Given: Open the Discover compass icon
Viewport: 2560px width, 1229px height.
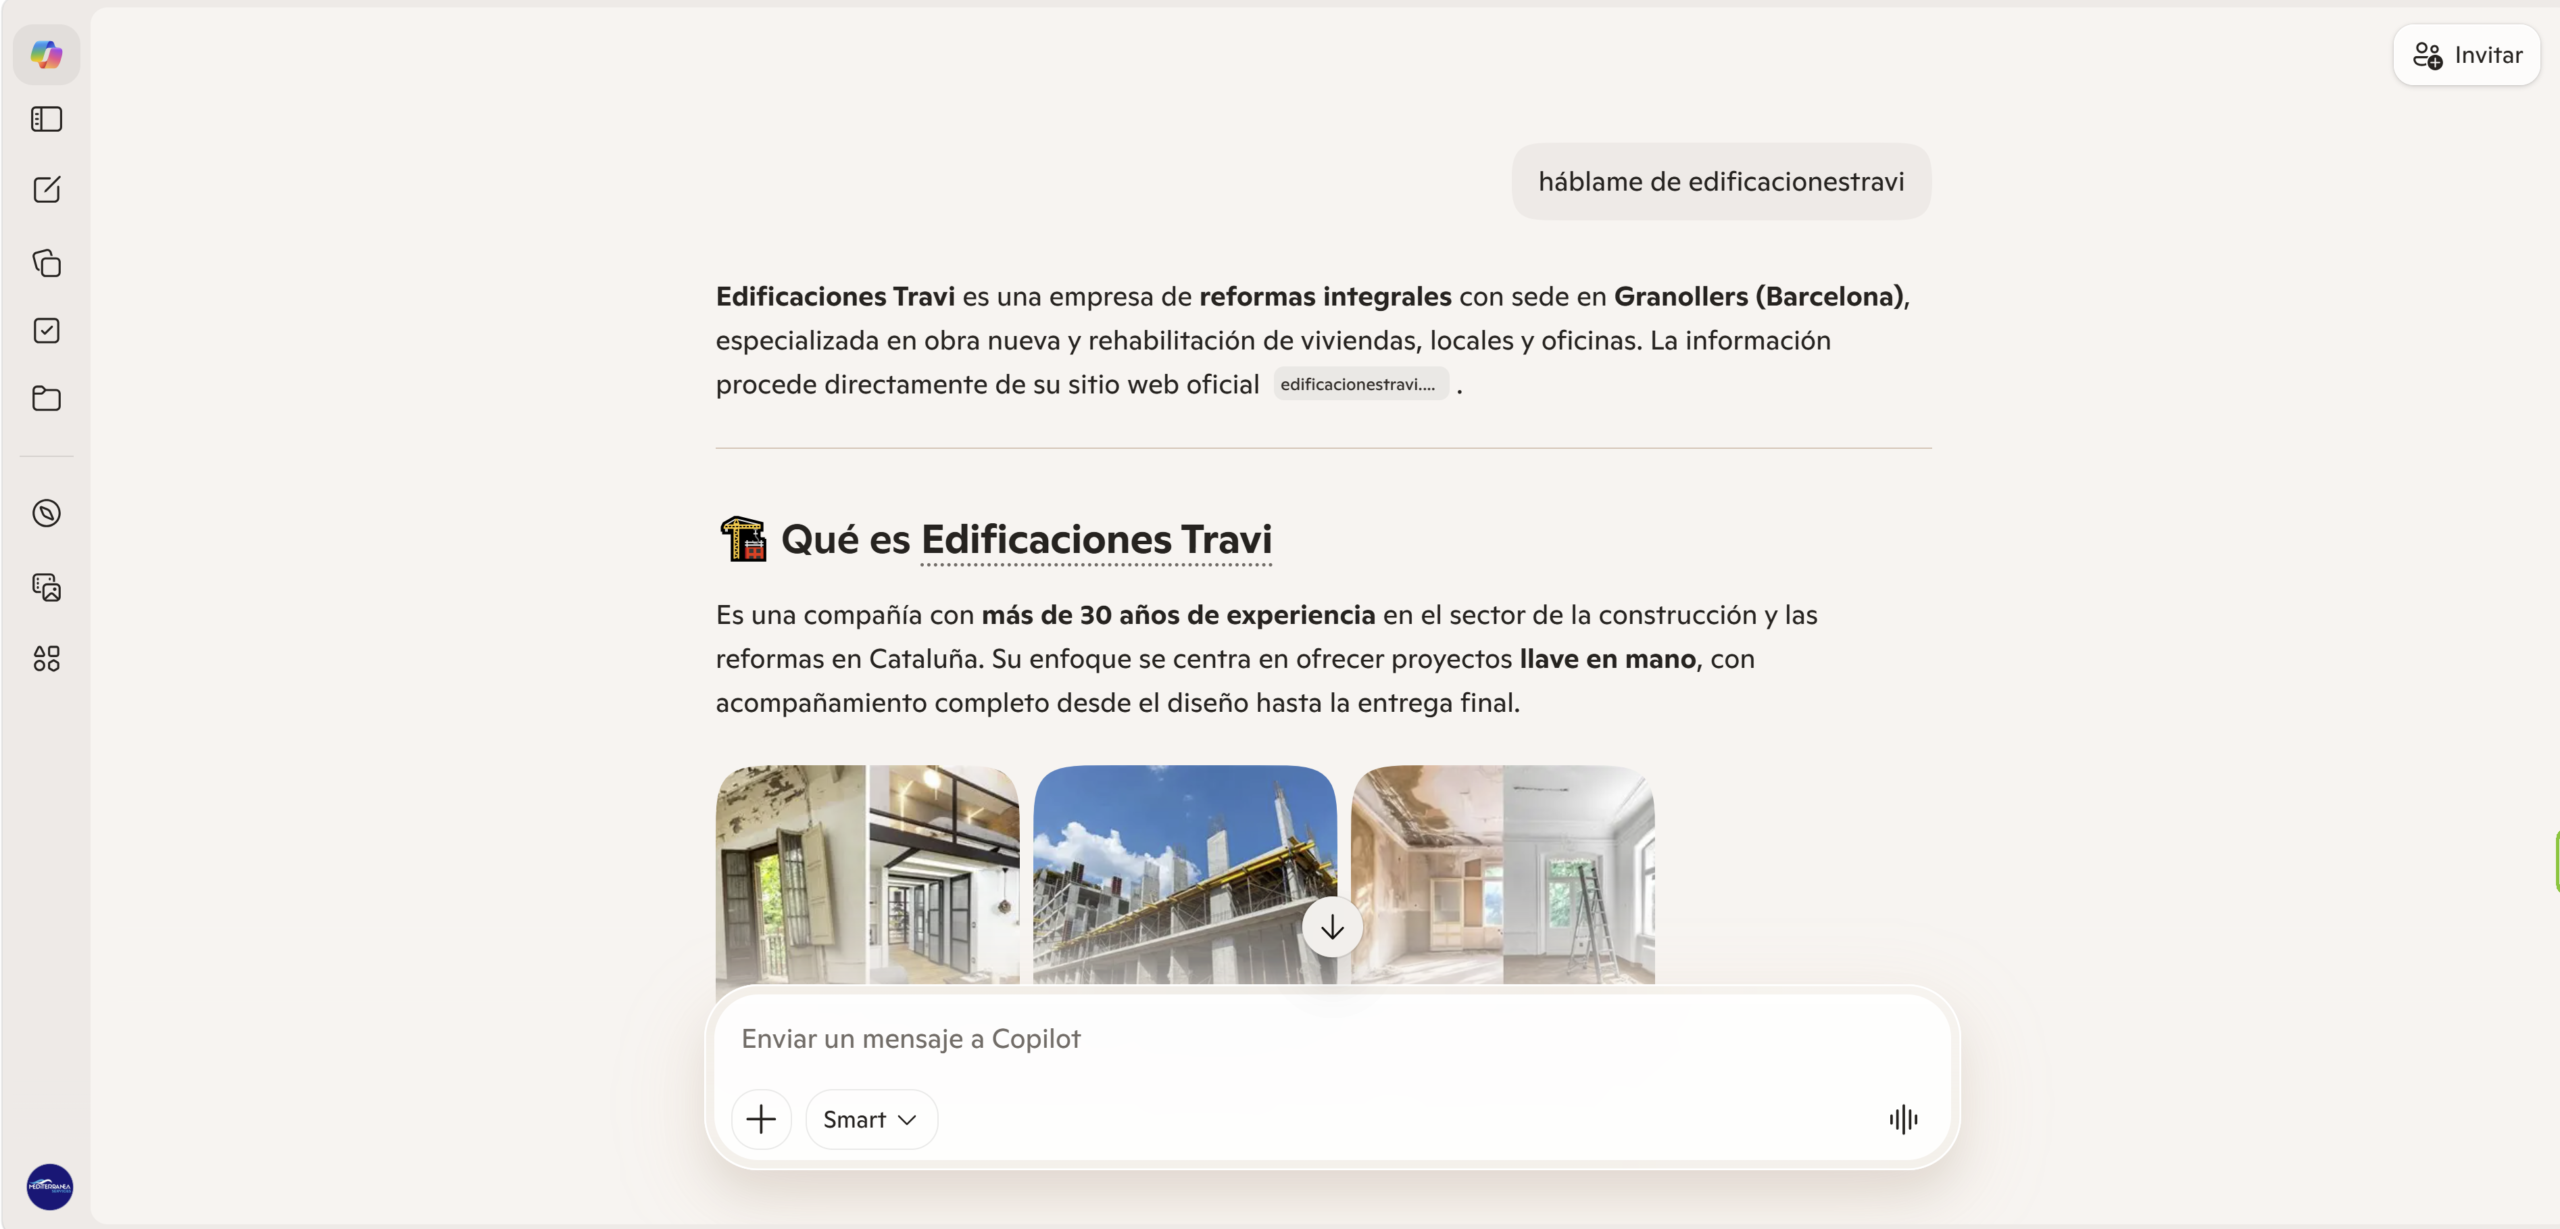Looking at the screenshot, I should tap(46, 513).
